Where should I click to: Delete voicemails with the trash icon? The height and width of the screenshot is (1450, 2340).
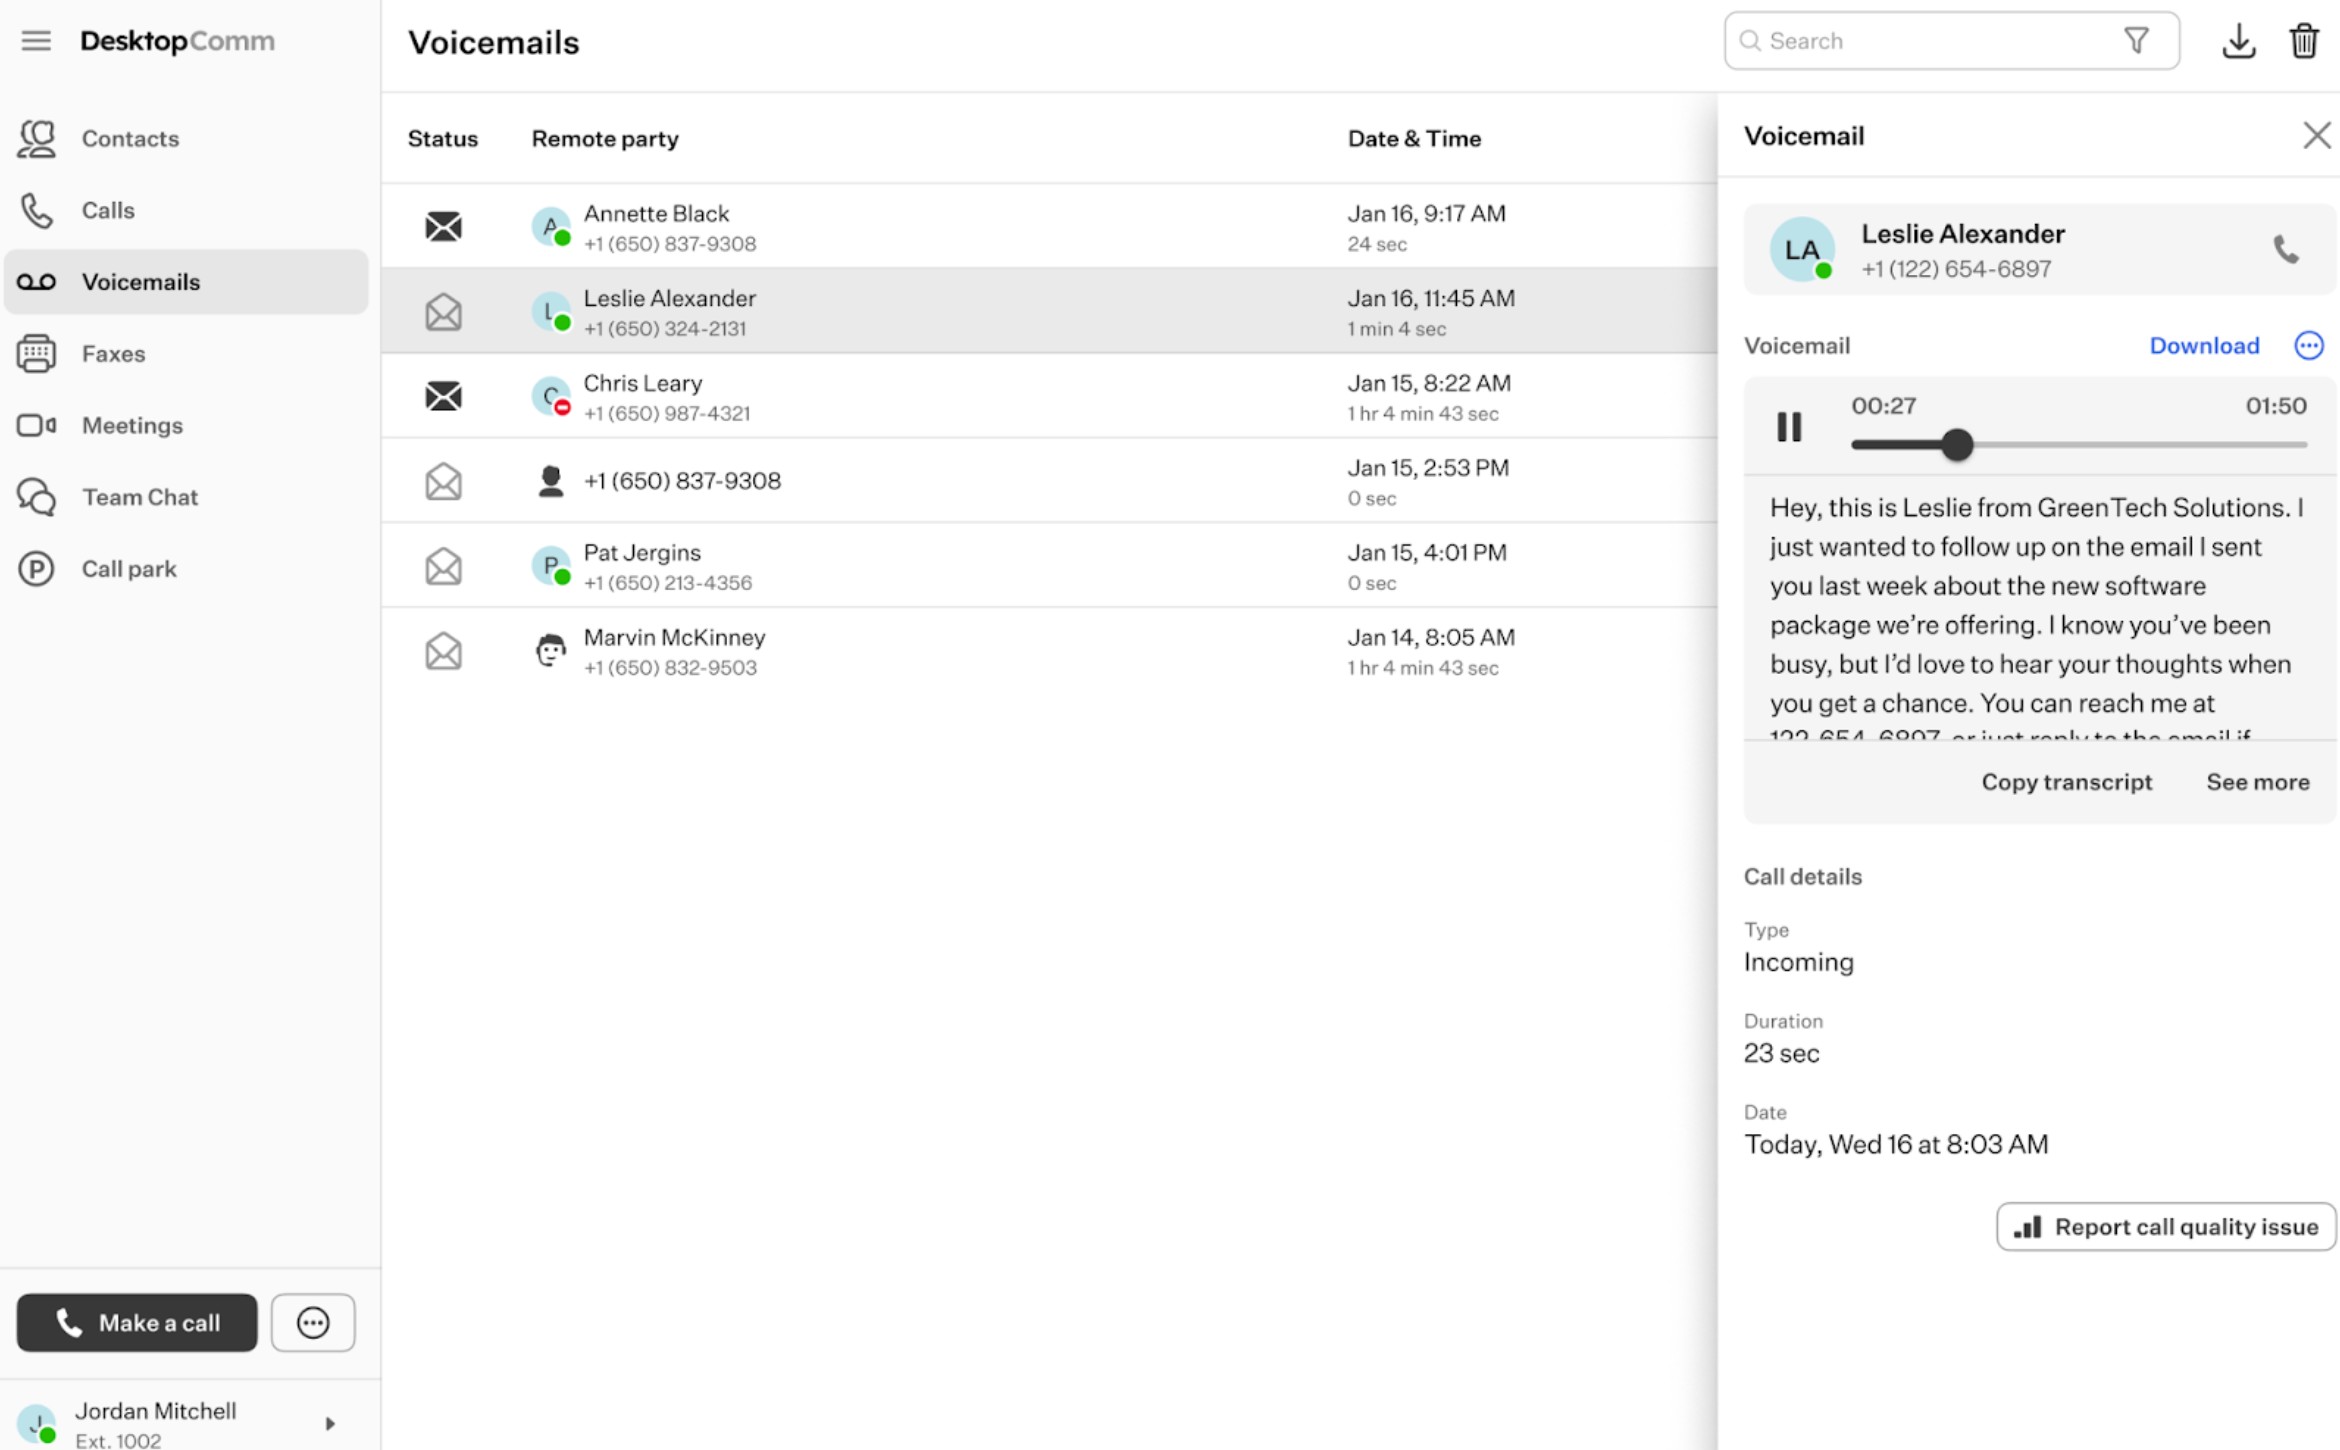pos(2304,41)
